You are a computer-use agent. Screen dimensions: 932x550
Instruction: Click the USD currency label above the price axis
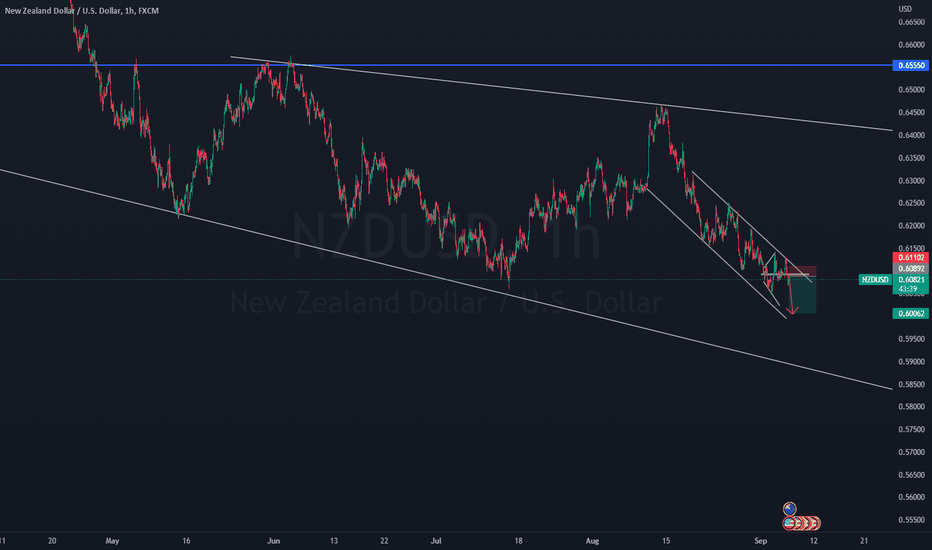905,8
